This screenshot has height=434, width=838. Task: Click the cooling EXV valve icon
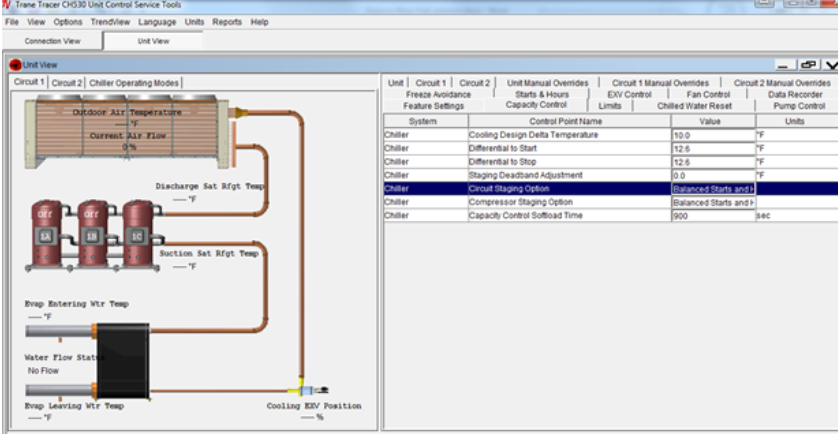pyautogui.click(x=308, y=390)
